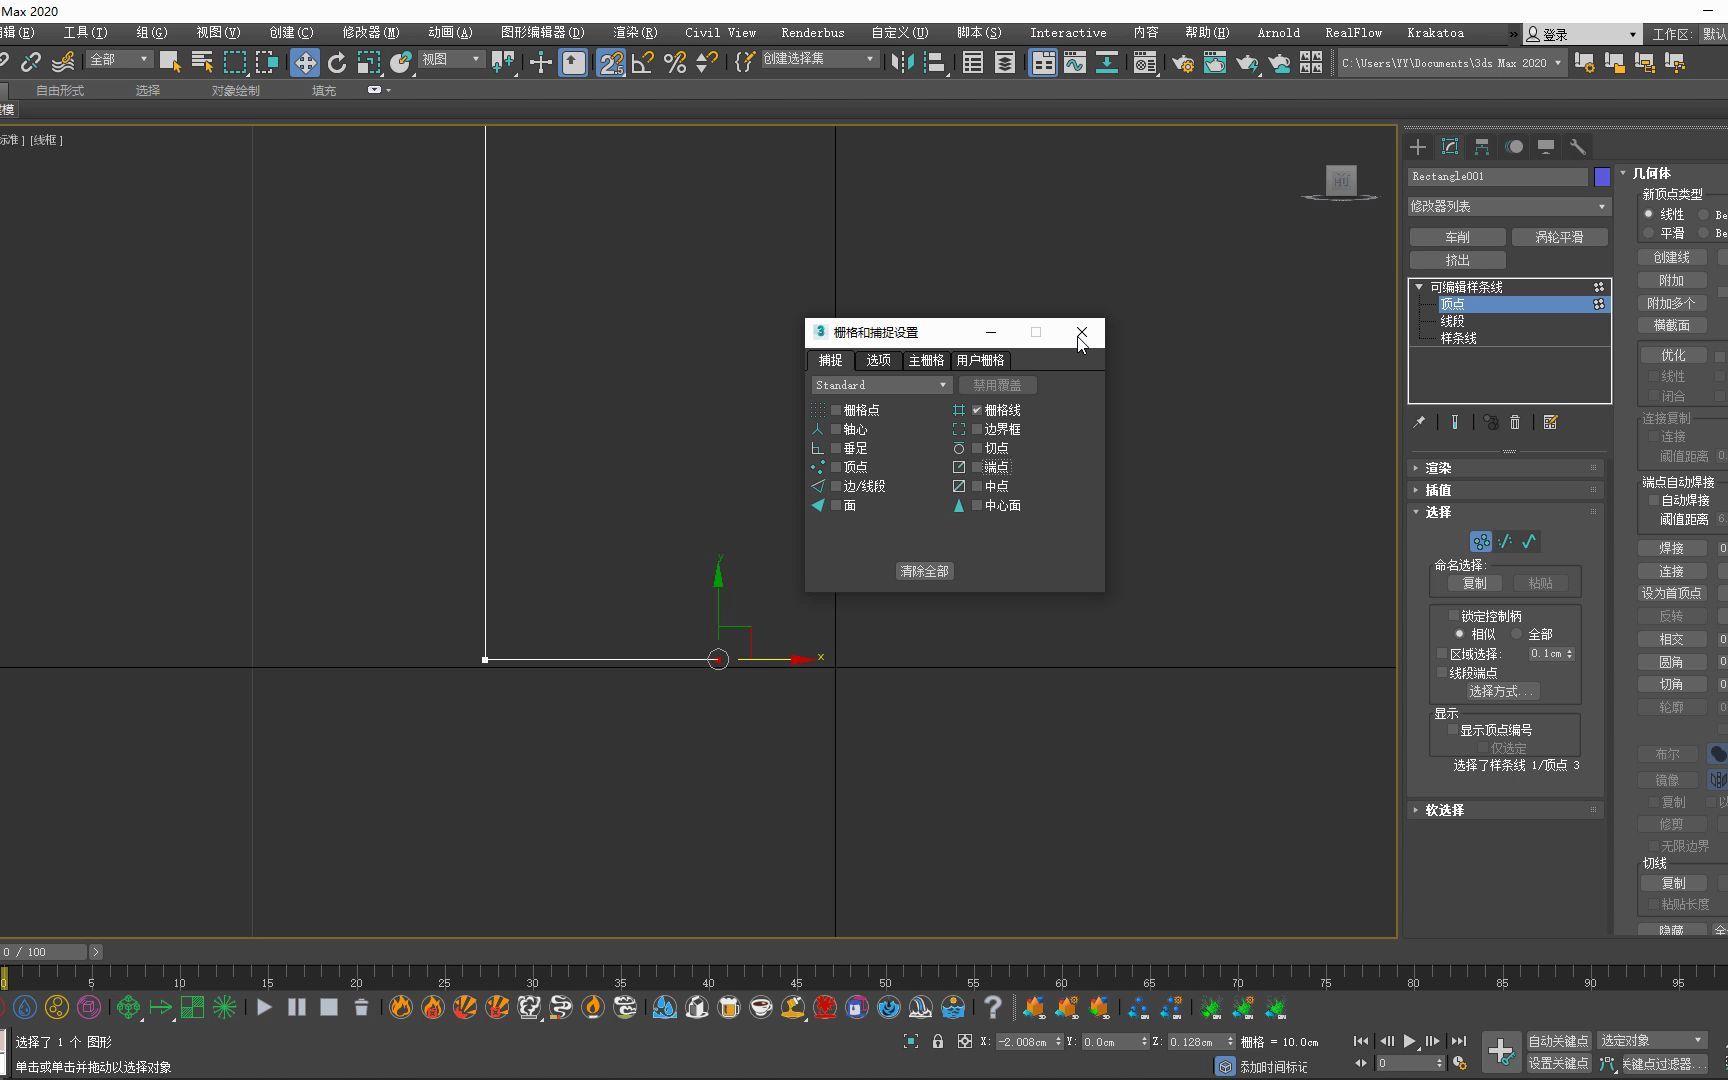Click the time slider 0 / 100 handle

(44, 952)
